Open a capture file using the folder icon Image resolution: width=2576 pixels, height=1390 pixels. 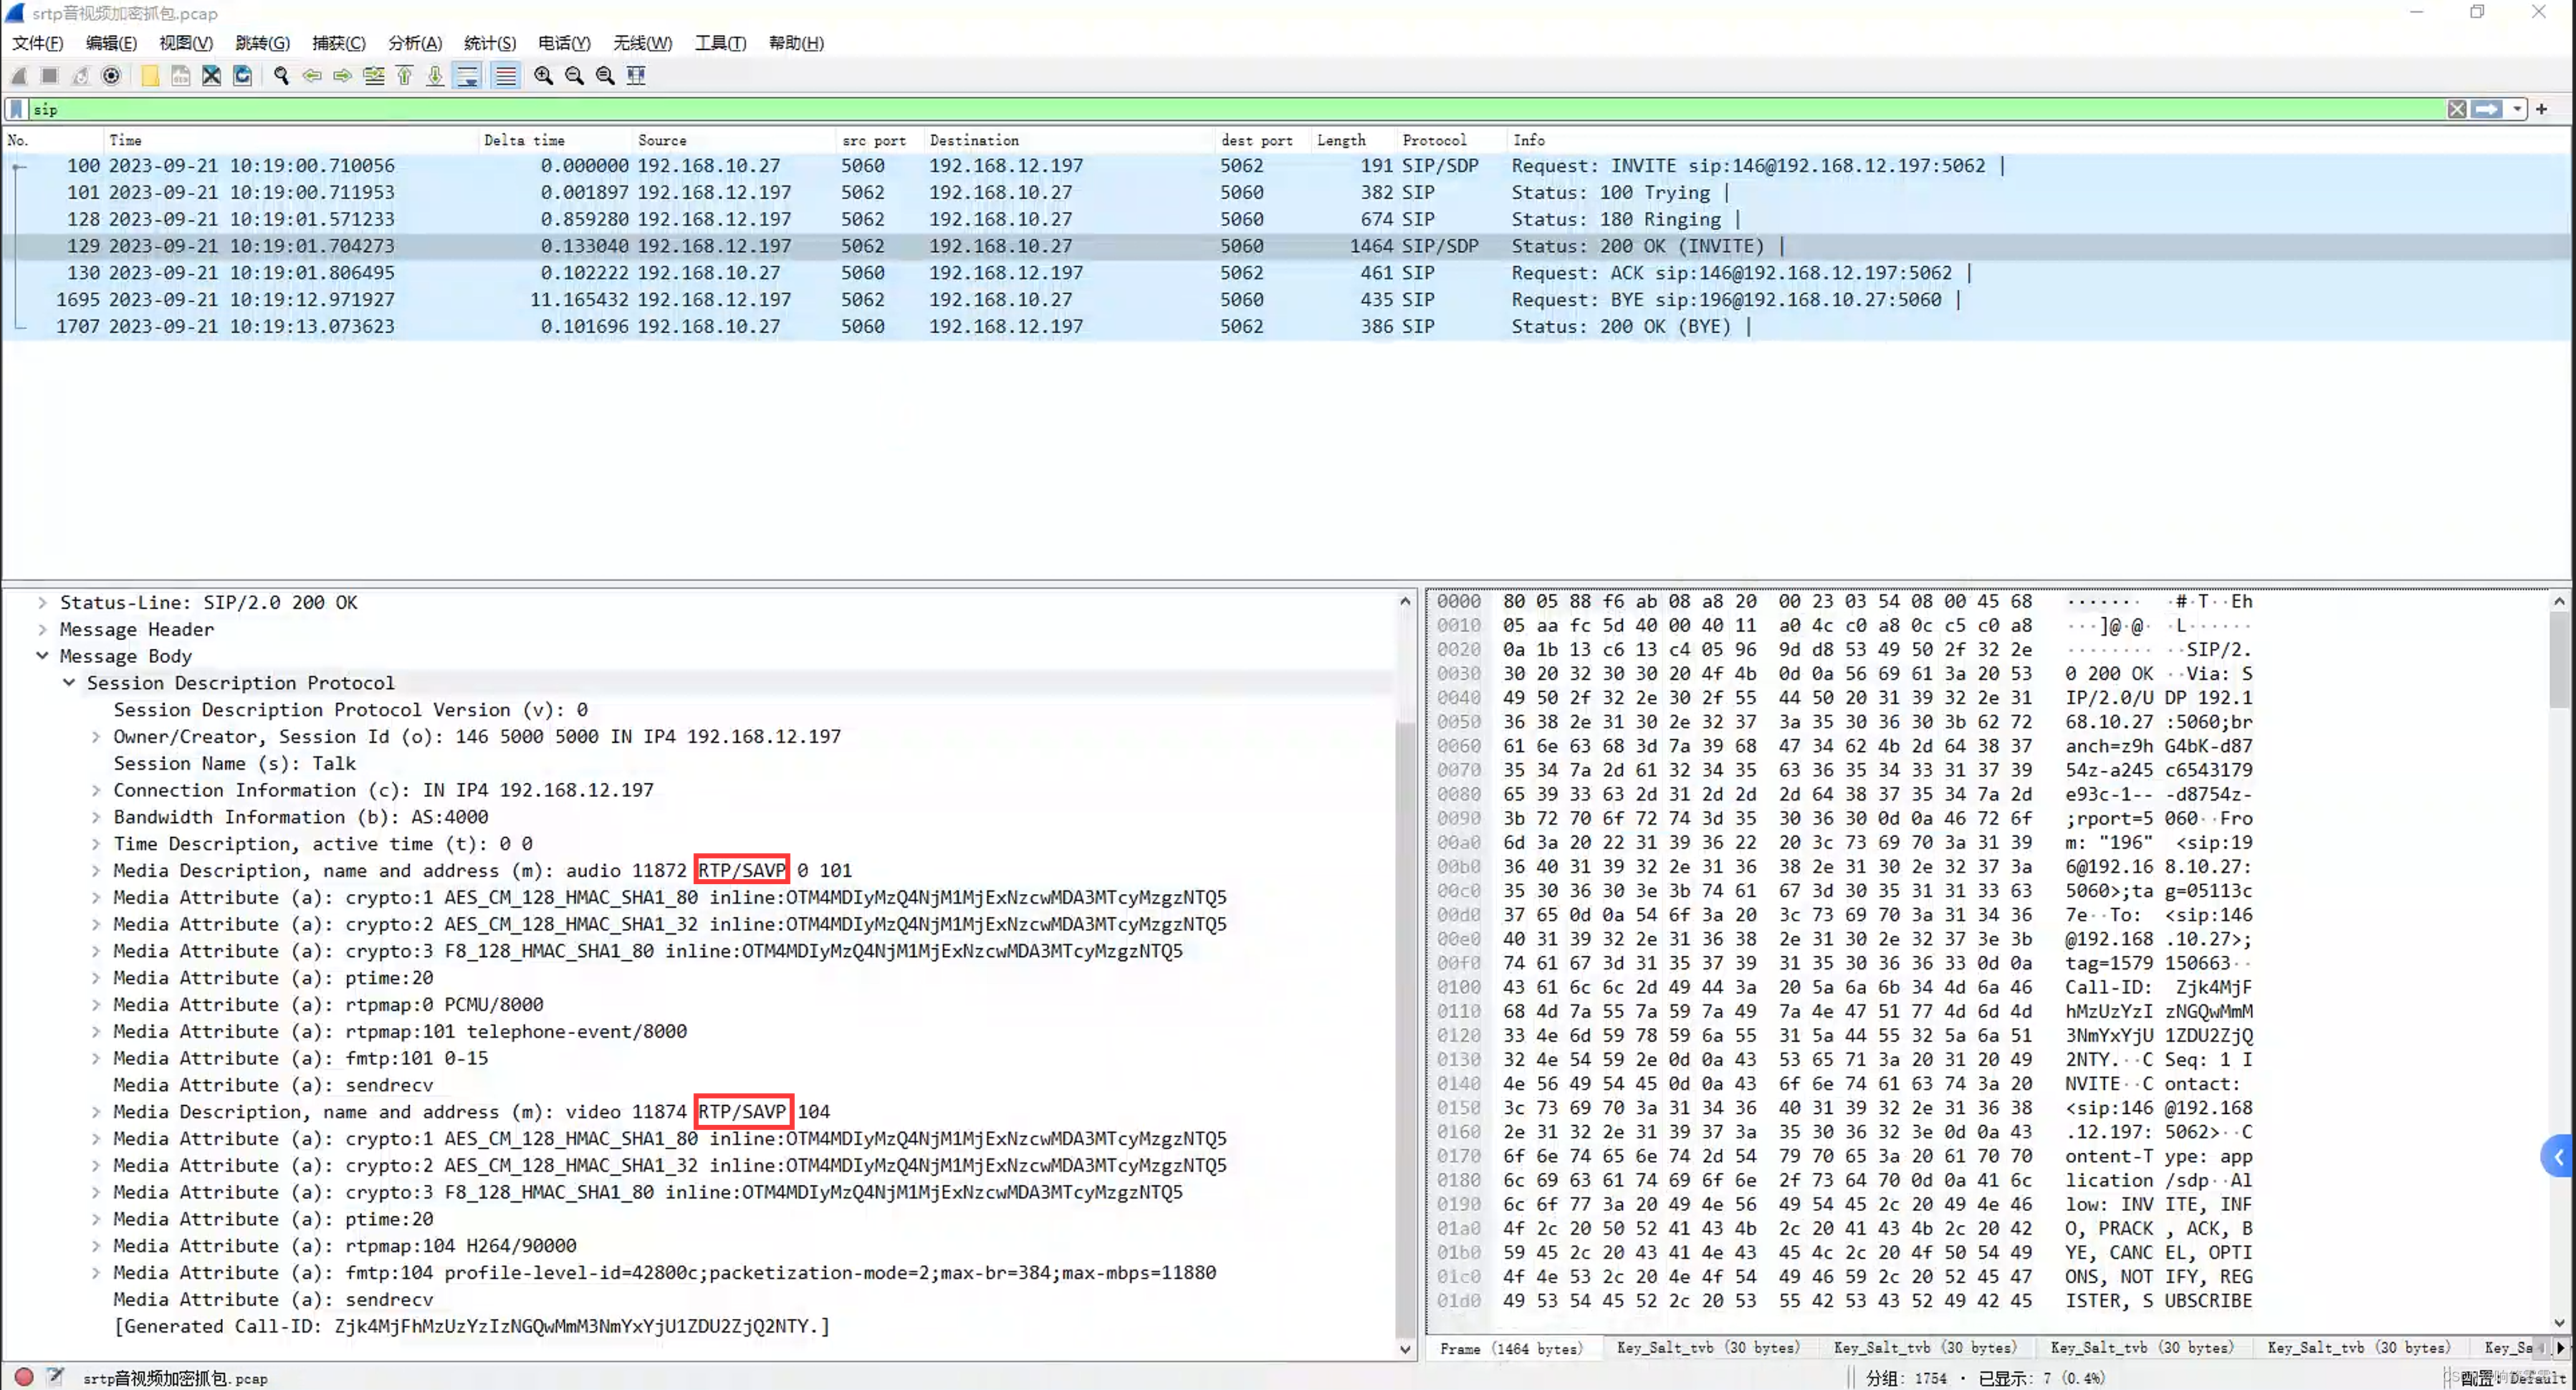pos(150,75)
